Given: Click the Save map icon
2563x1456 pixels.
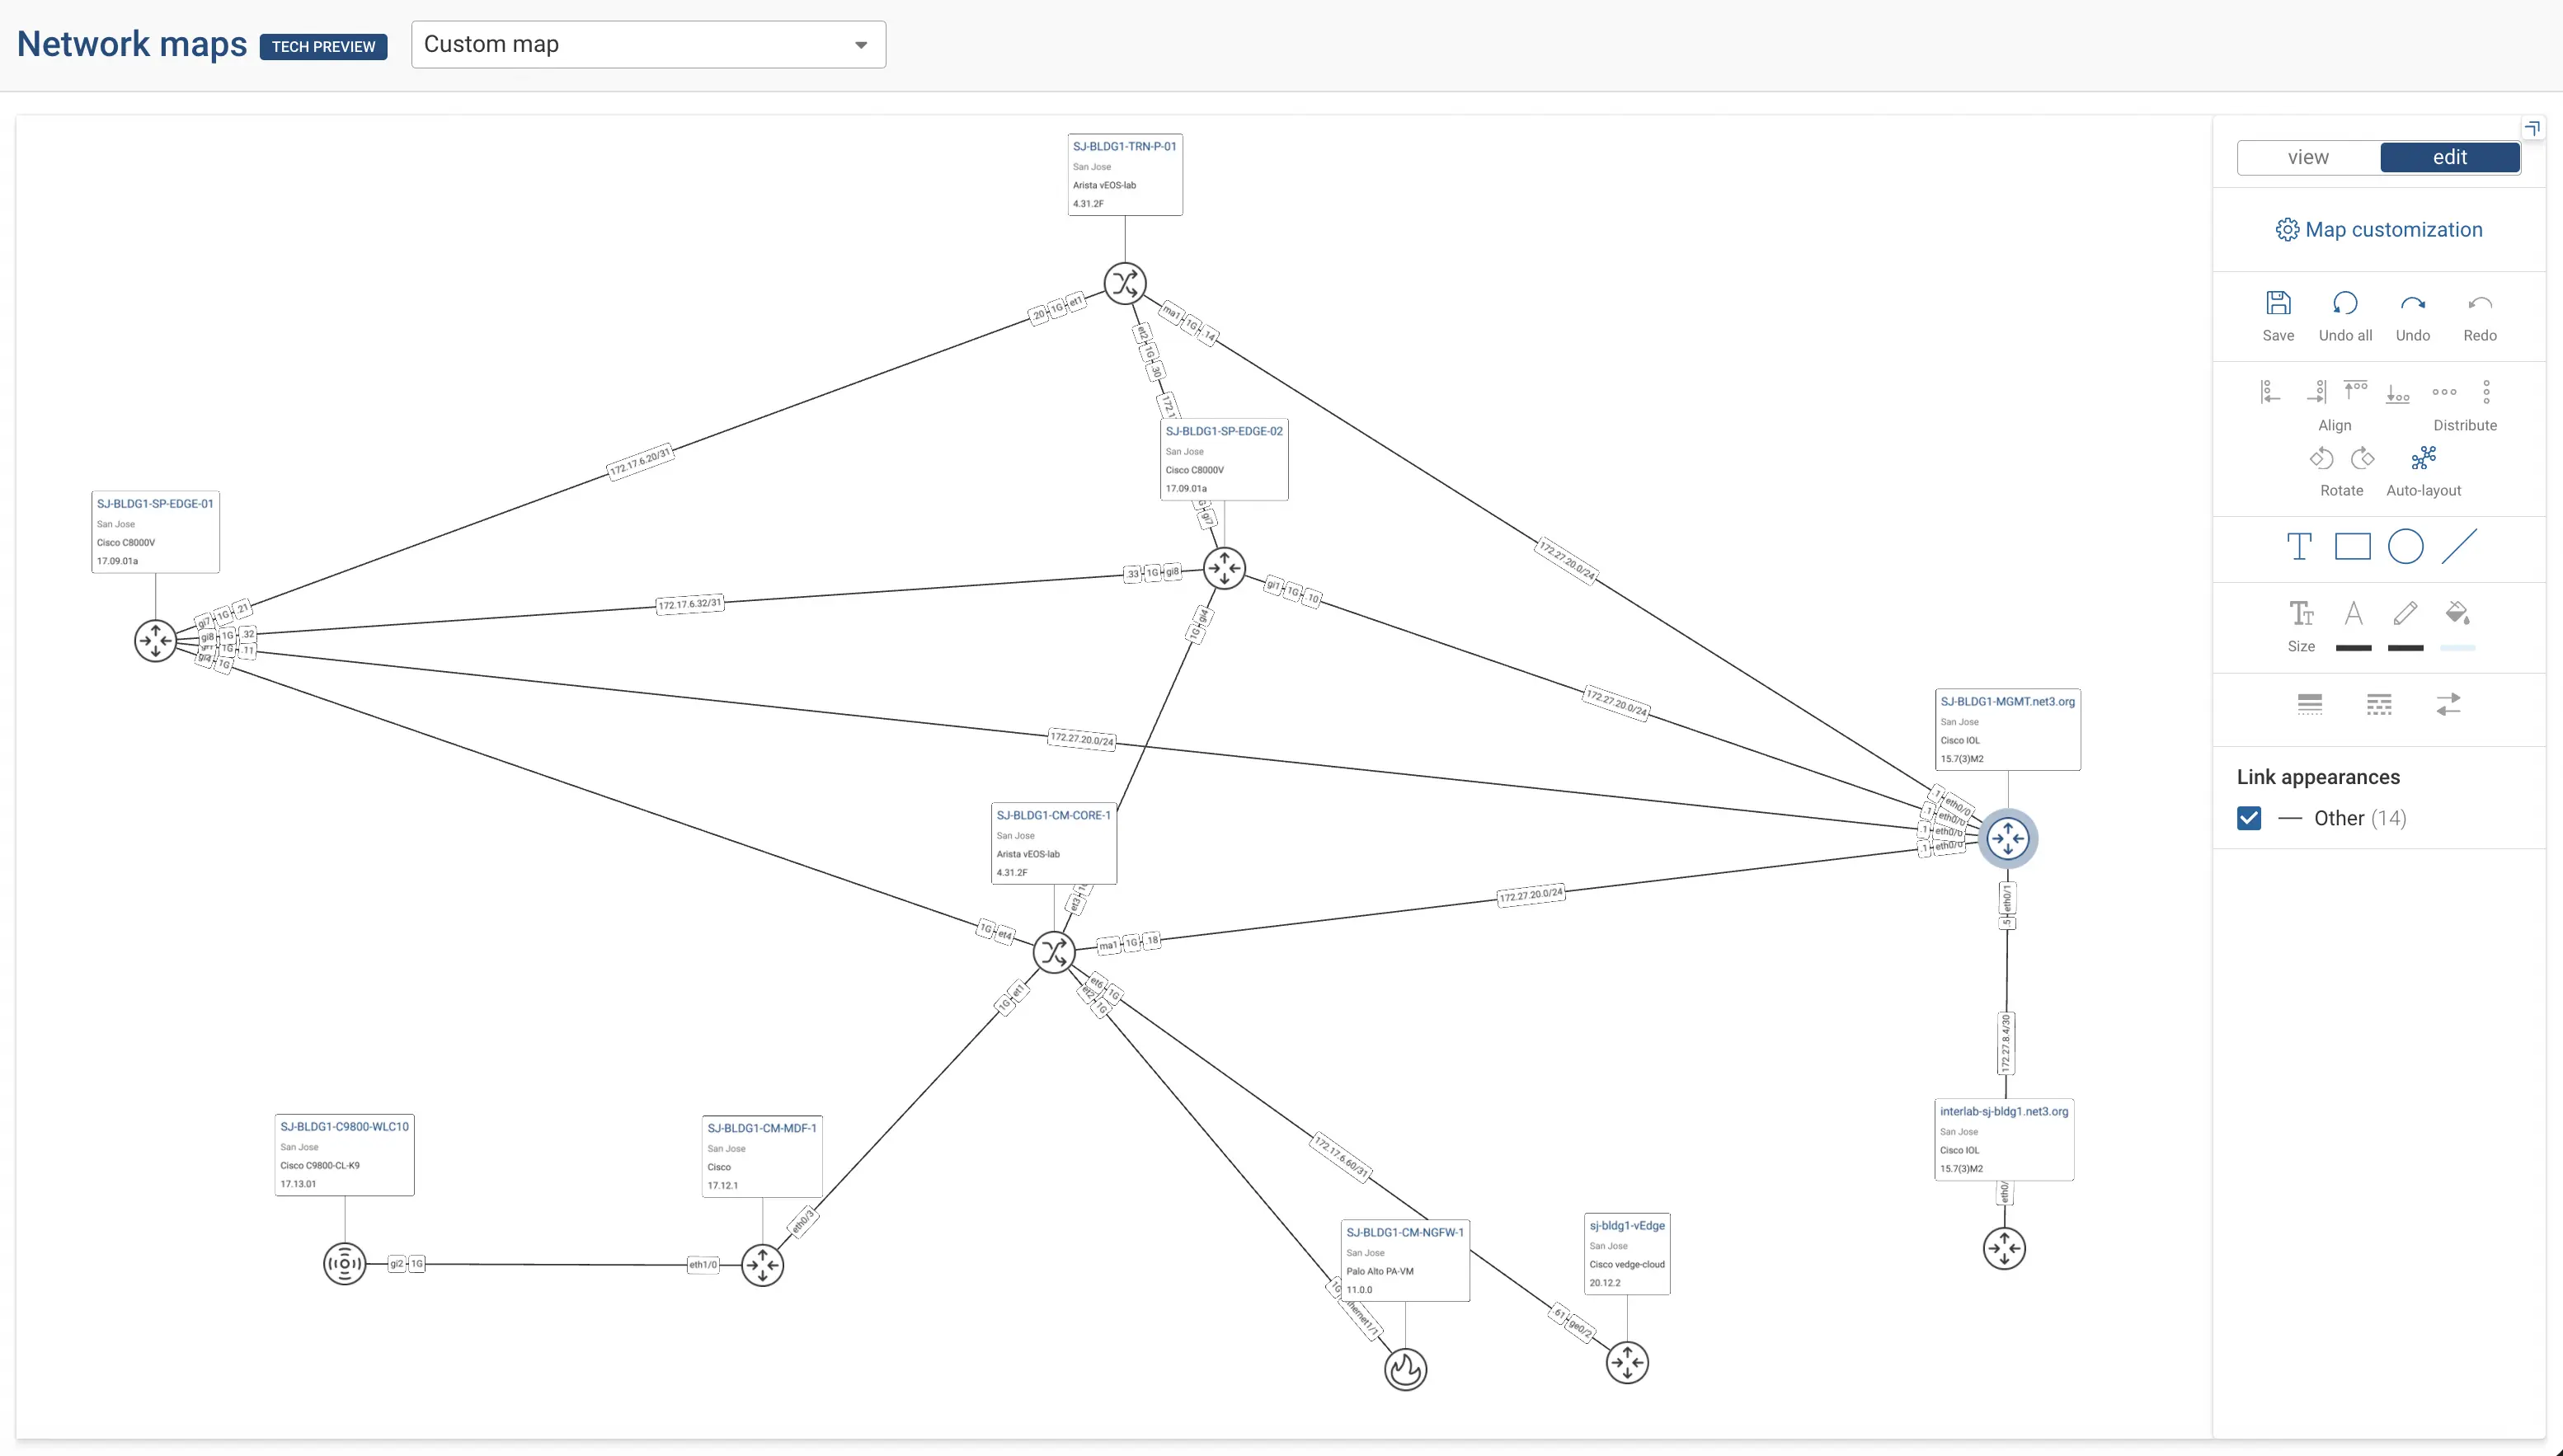Looking at the screenshot, I should point(2278,303).
